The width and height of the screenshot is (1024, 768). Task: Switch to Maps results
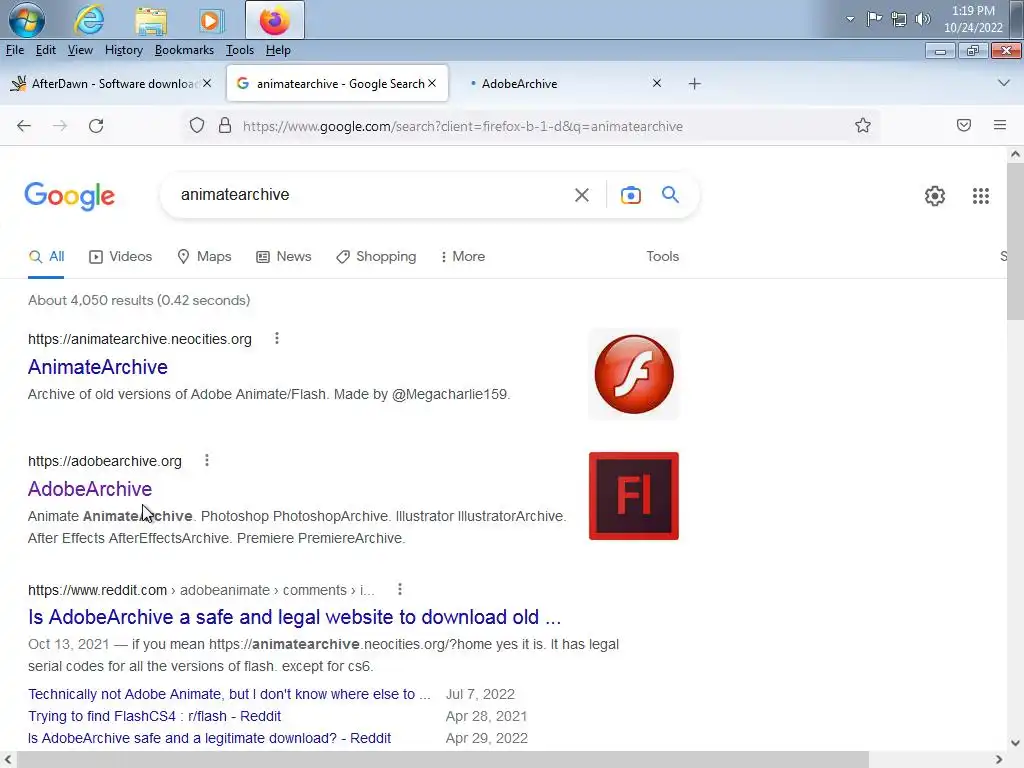(204, 257)
